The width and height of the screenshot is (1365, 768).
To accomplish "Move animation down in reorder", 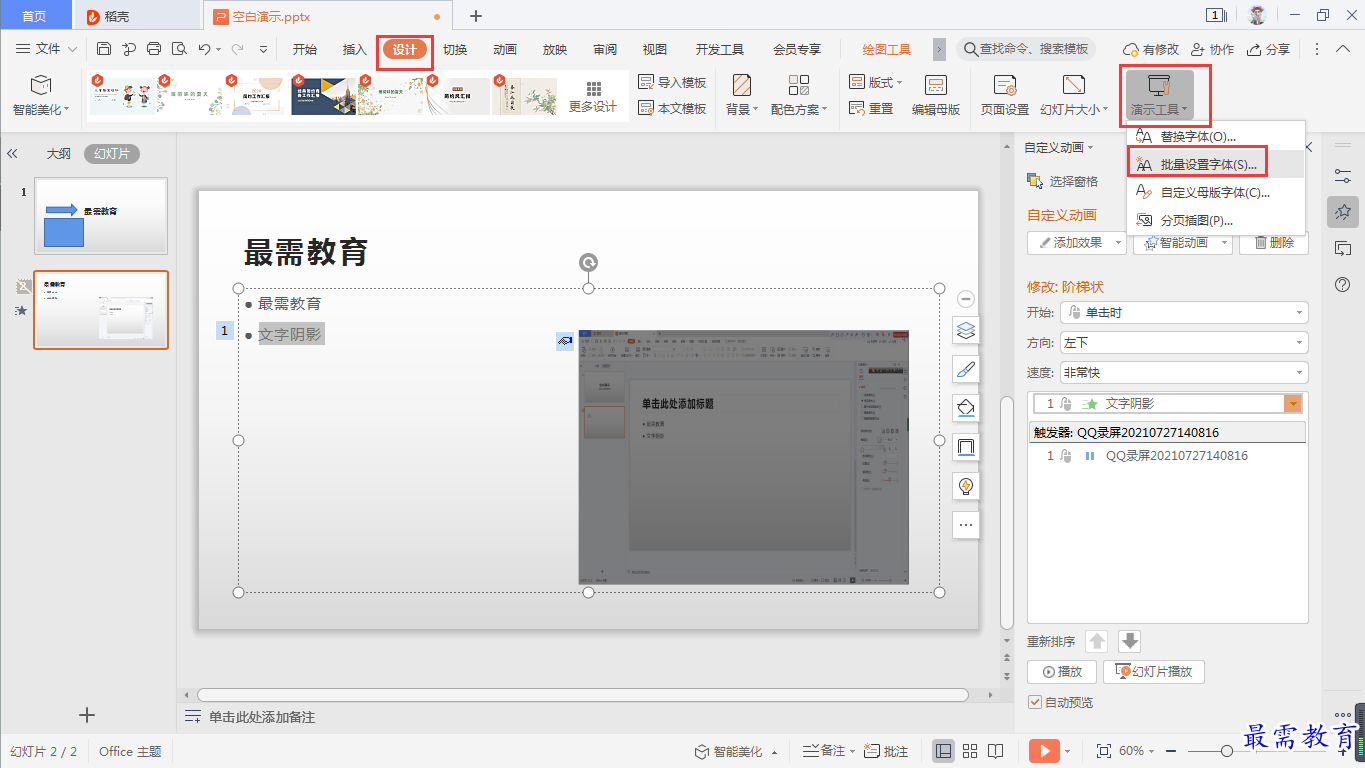I will (1130, 642).
